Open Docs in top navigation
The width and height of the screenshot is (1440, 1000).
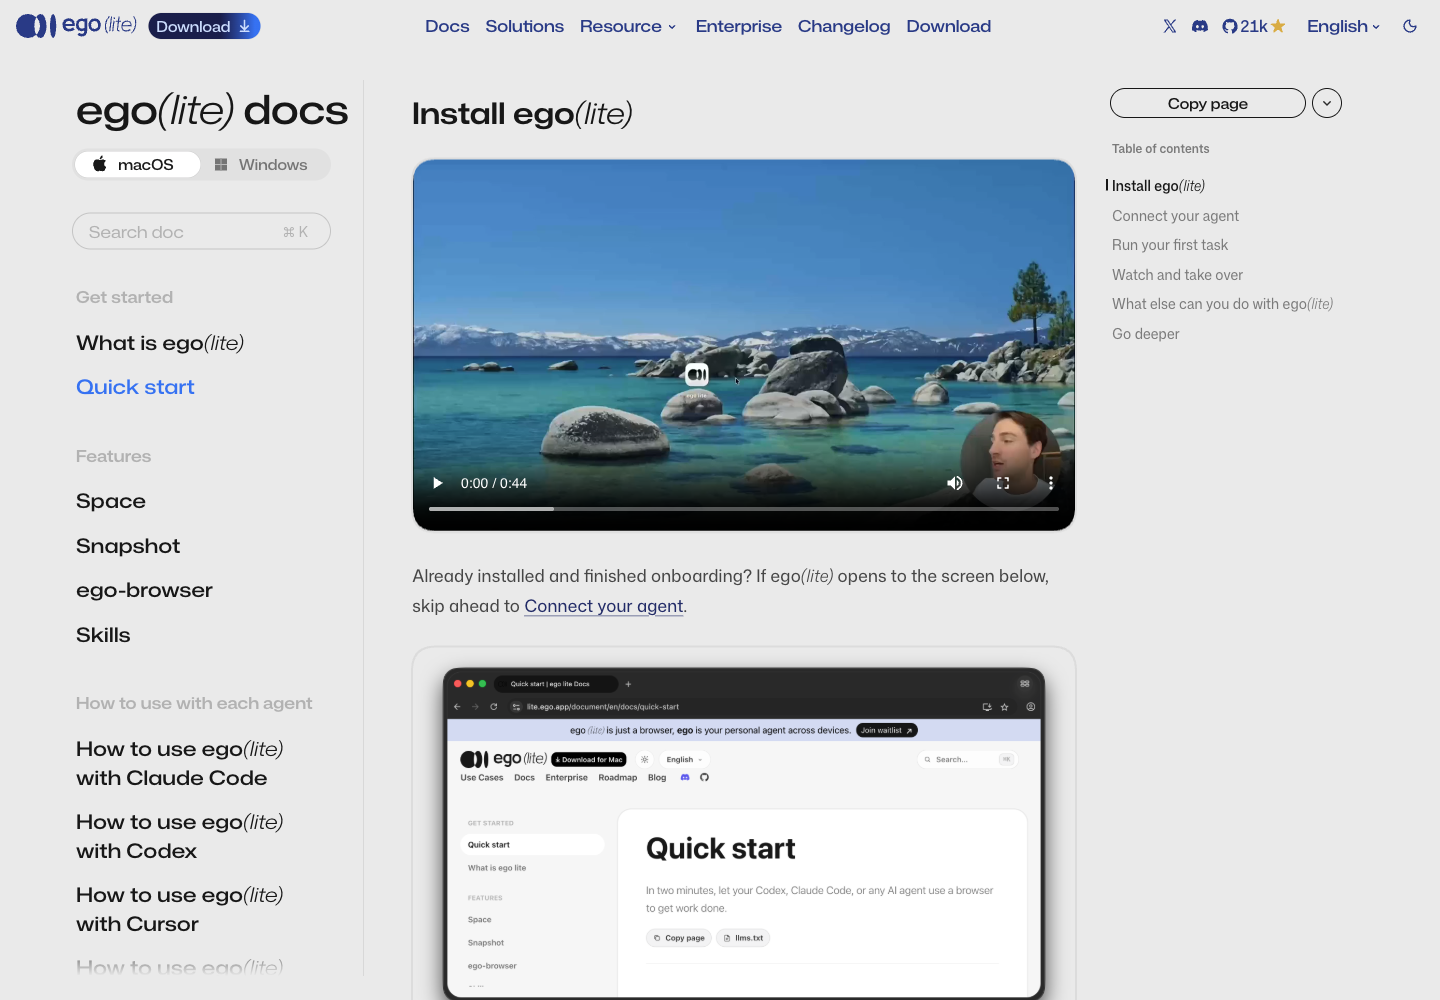click(447, 26)
